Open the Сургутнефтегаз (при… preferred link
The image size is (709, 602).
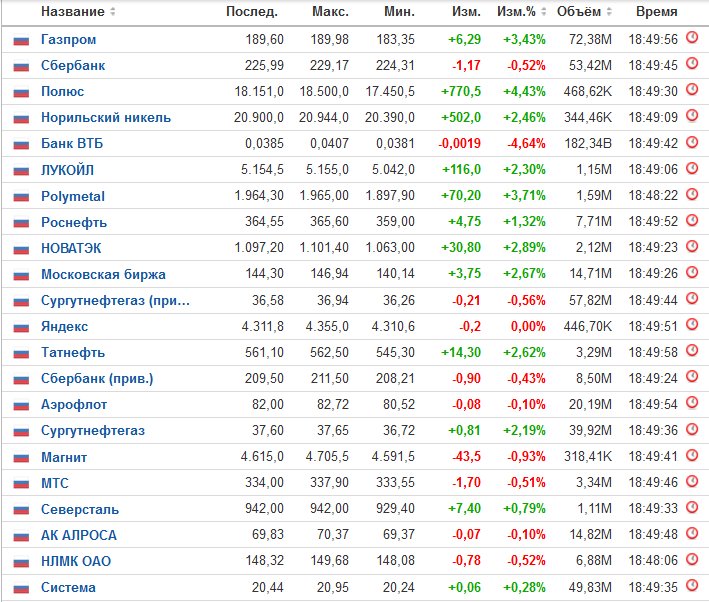115,300
